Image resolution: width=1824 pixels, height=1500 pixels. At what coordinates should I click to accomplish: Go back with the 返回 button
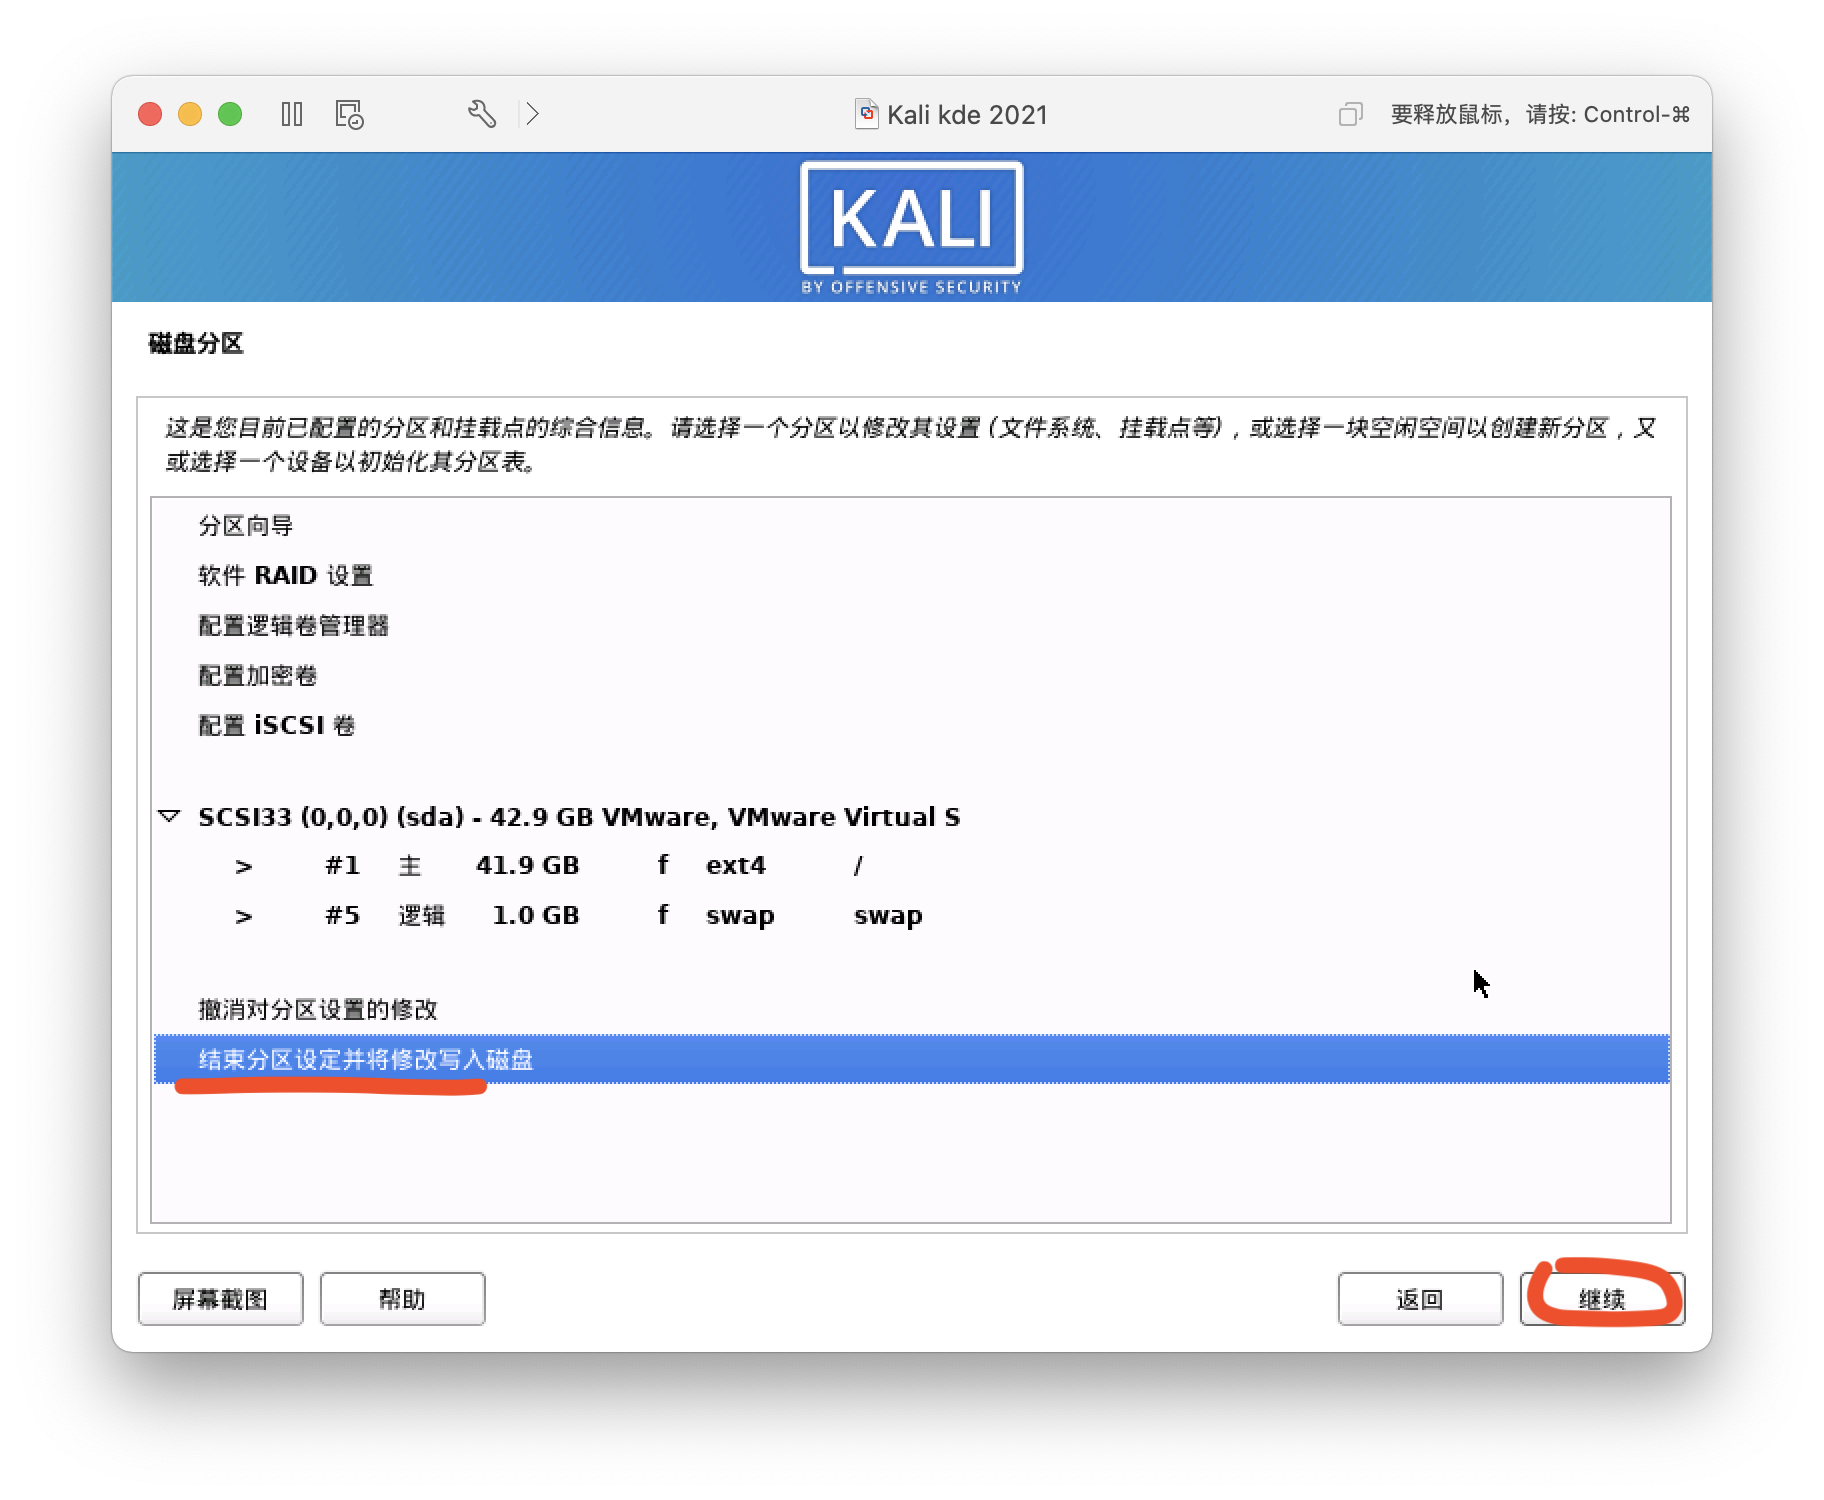(x=1420, y=1299)
